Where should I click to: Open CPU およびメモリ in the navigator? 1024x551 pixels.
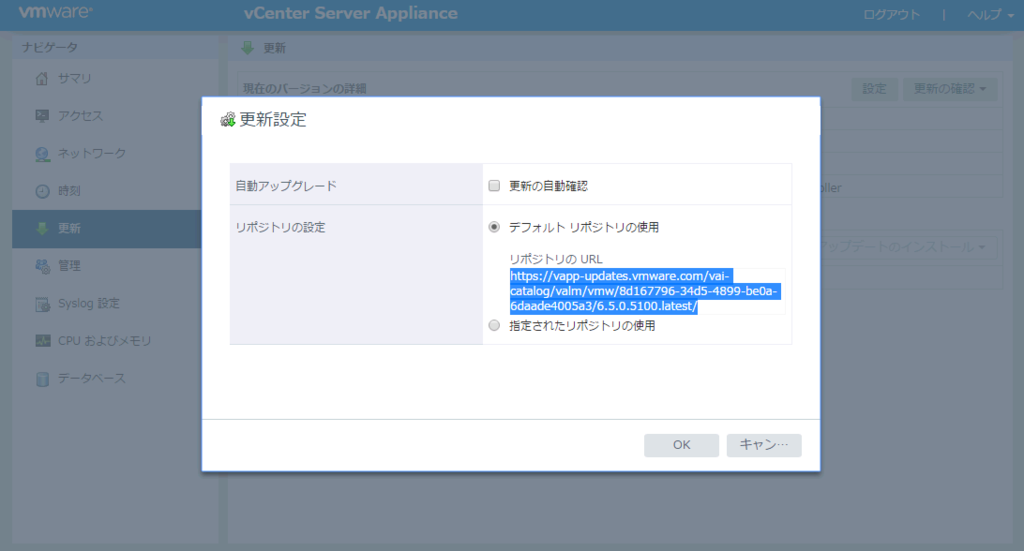(x=104, y=341)
